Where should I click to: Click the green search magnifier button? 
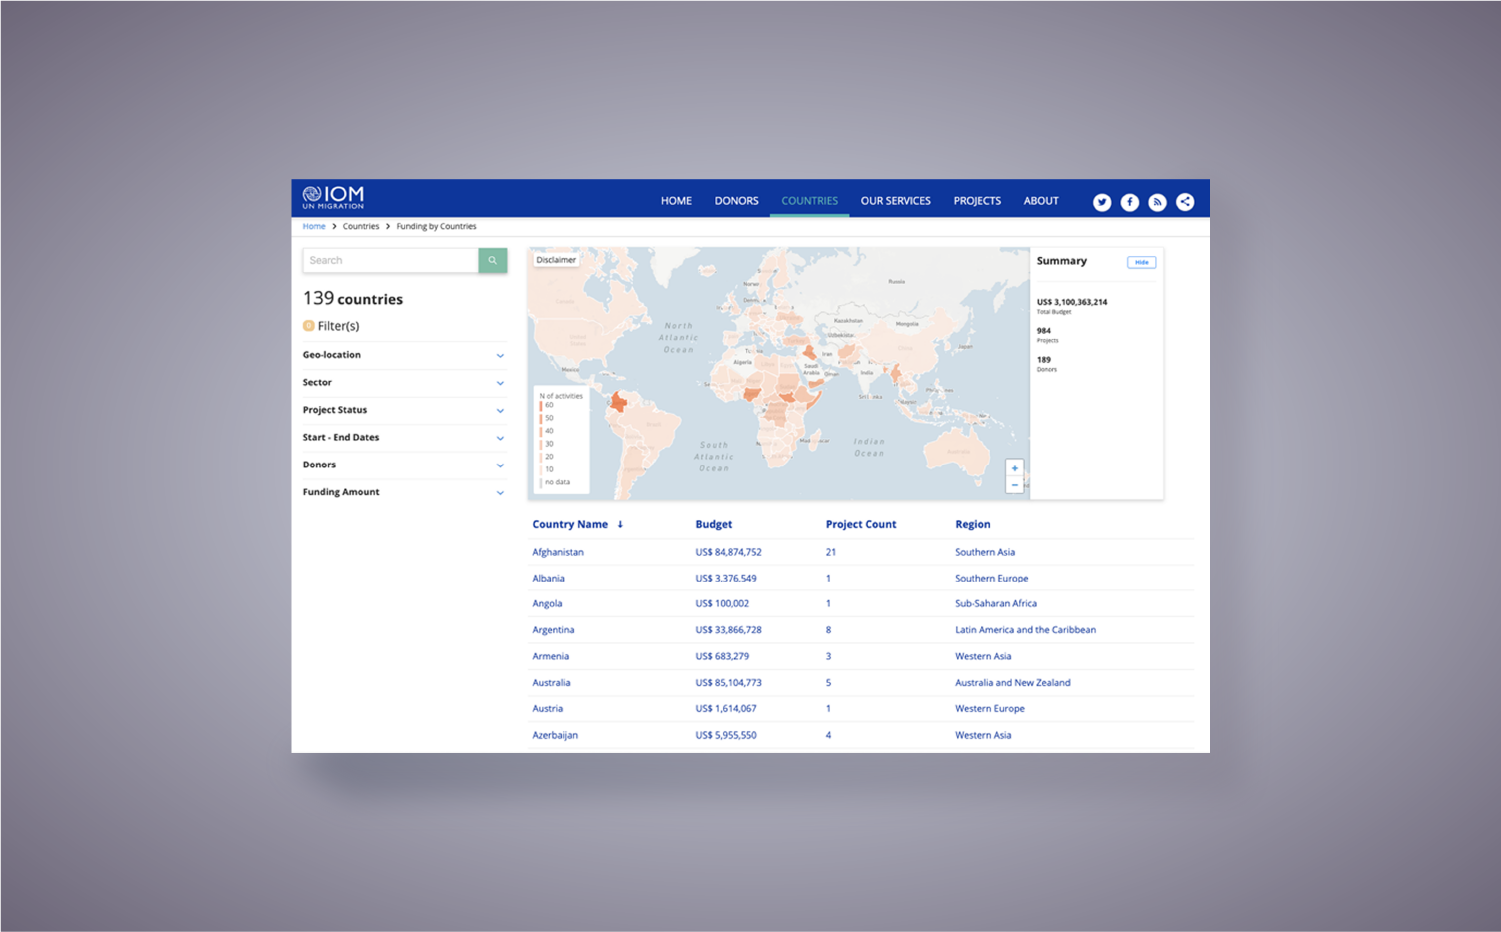(493, 260)
